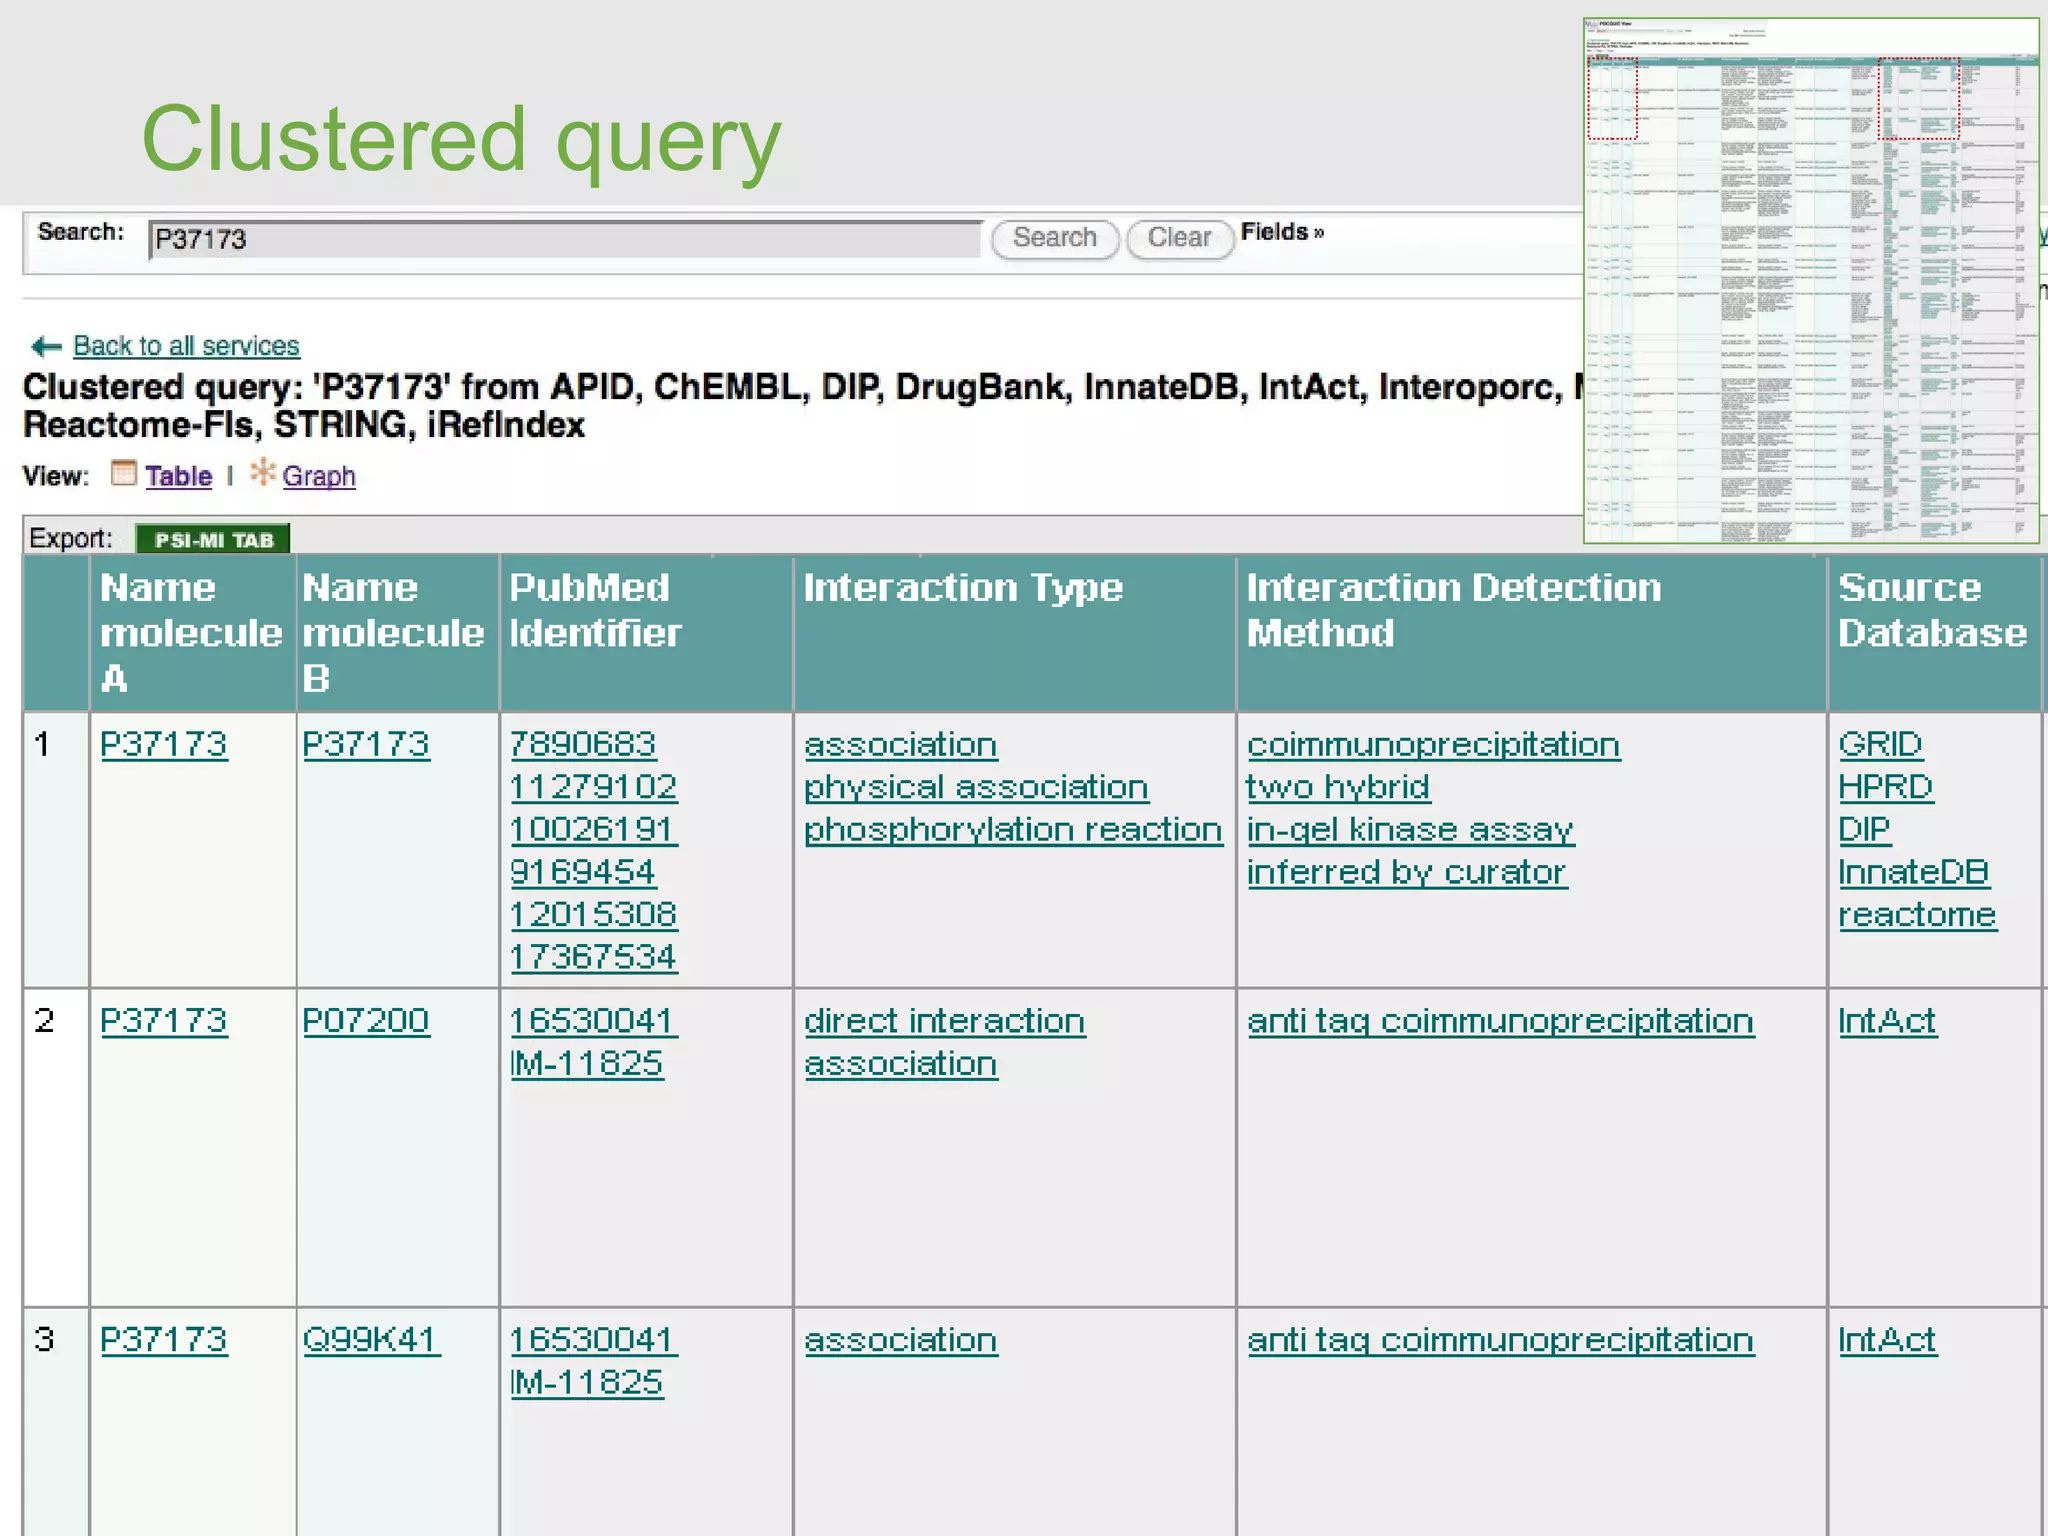Click the Graph view icon
Image resolution: width=2048 pixels, height=1536 pixels.
tap(262, 472)
